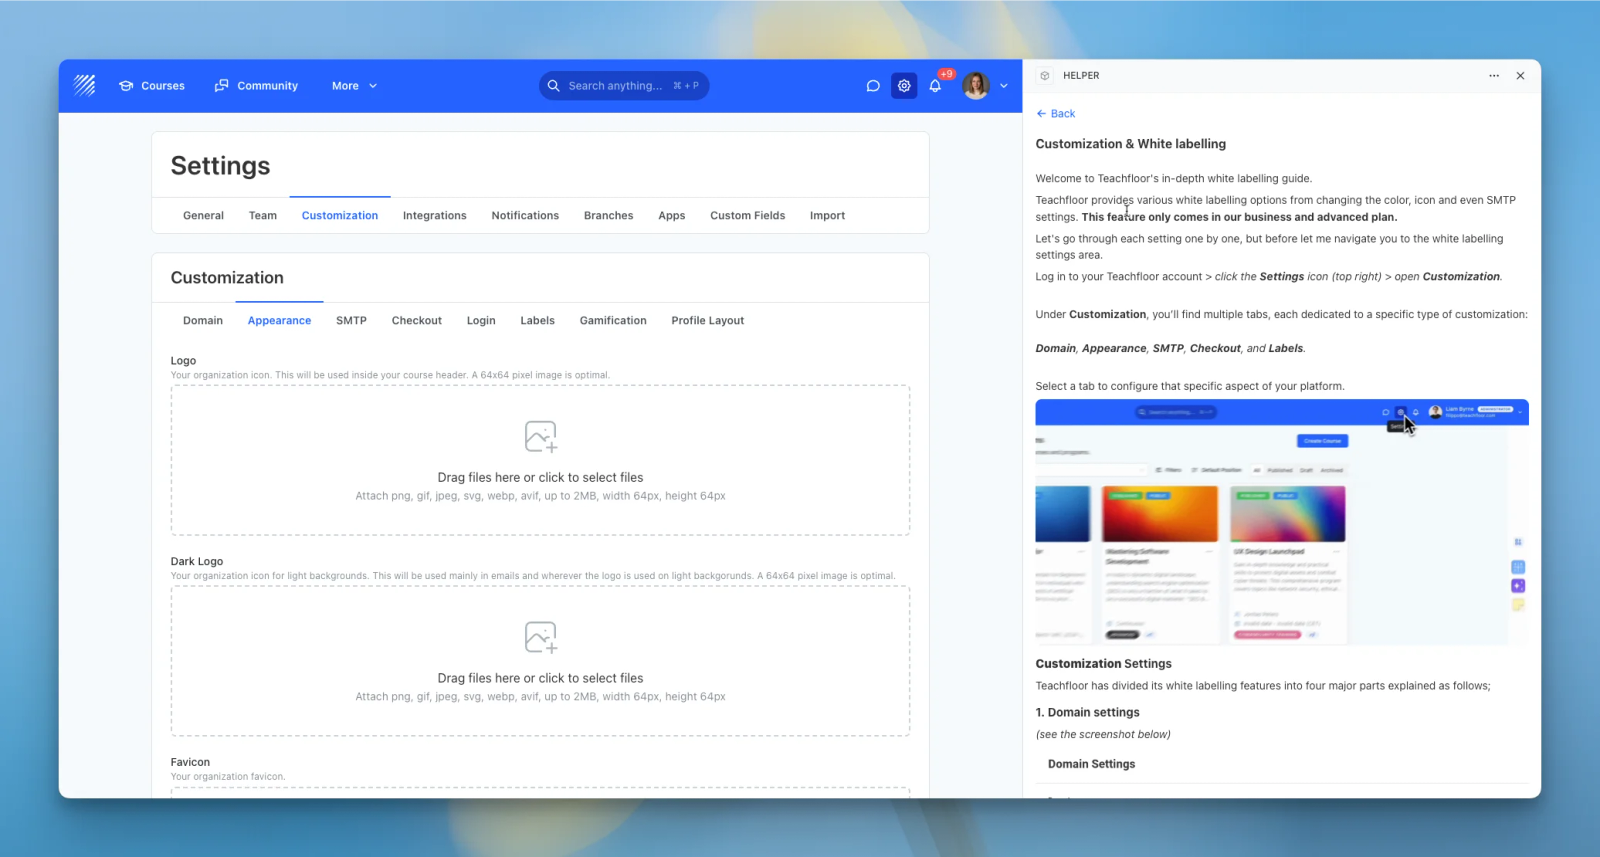
Task: Open the Community nav item
Action: pos(256,86)
